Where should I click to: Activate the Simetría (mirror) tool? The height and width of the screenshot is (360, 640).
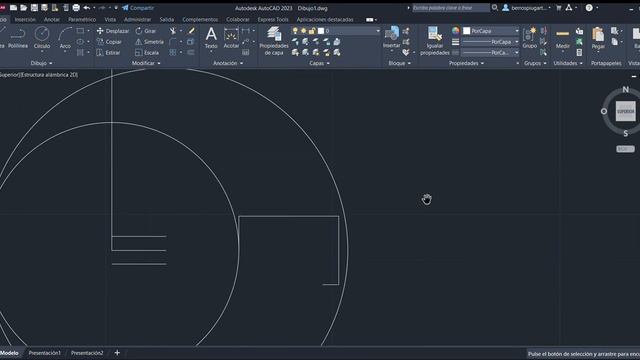point(149,42)
